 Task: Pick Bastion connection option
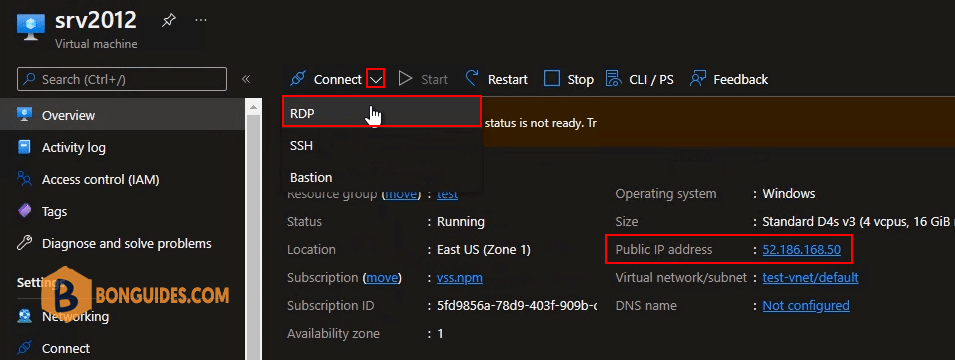382,178
